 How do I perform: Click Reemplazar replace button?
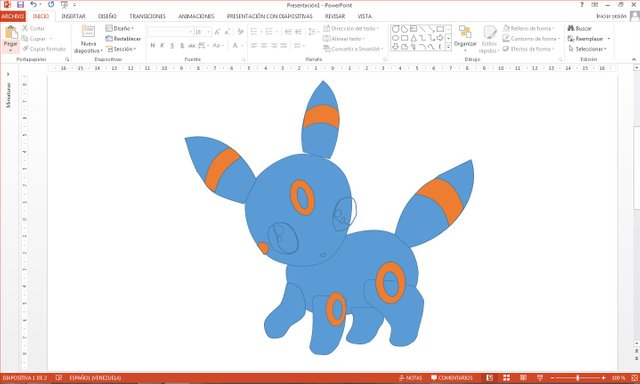[x=586, y=38]
